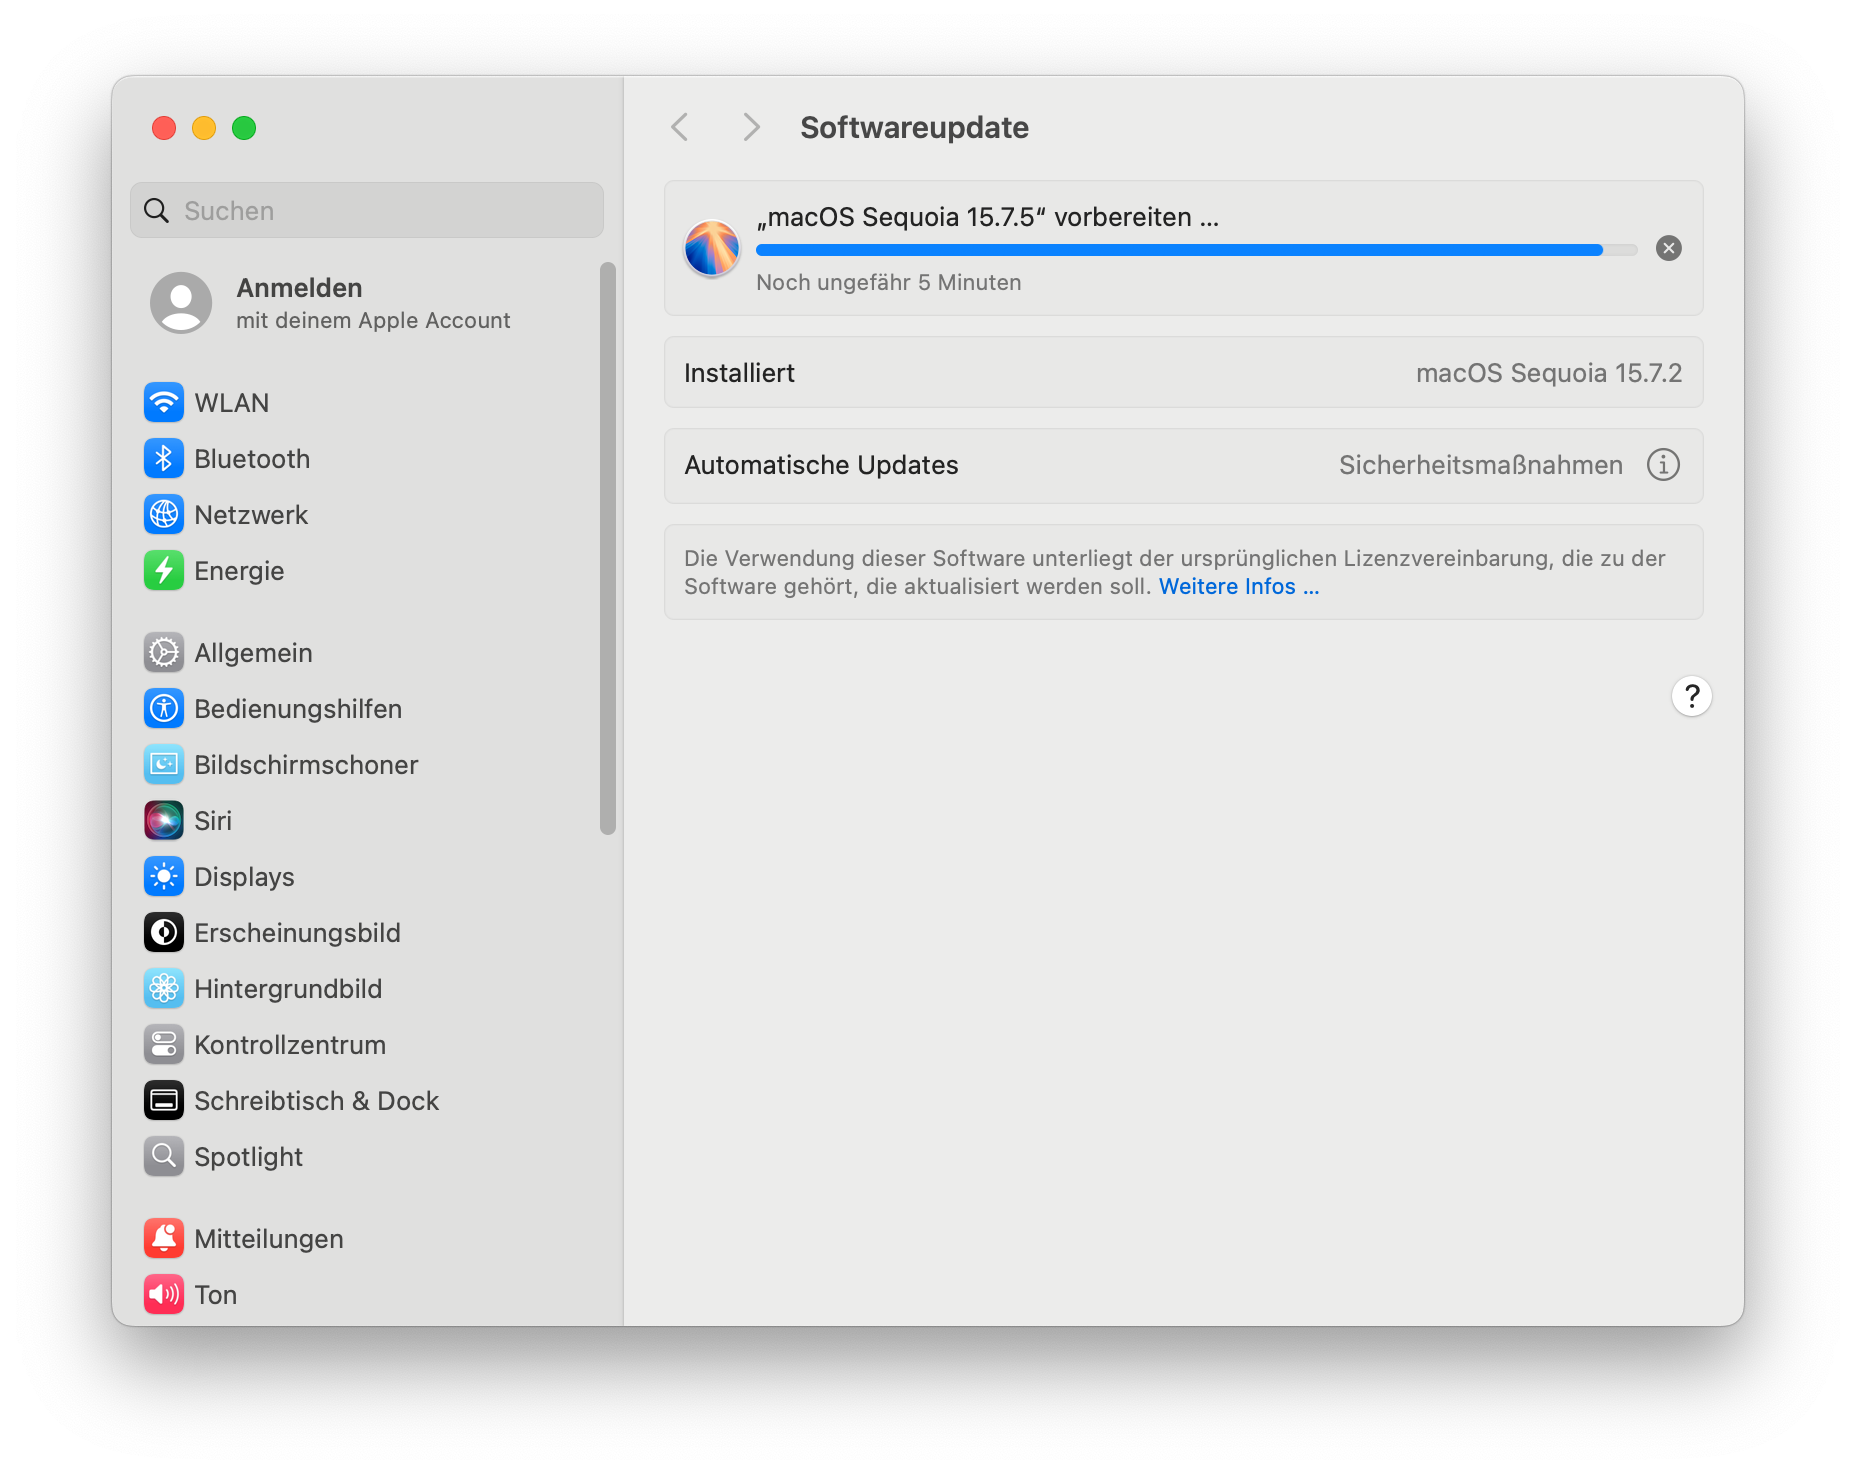Open the Mitteilungen bell icon
The height and width of the screenshot is (1474, 1856).
[x=164, y=1239]
